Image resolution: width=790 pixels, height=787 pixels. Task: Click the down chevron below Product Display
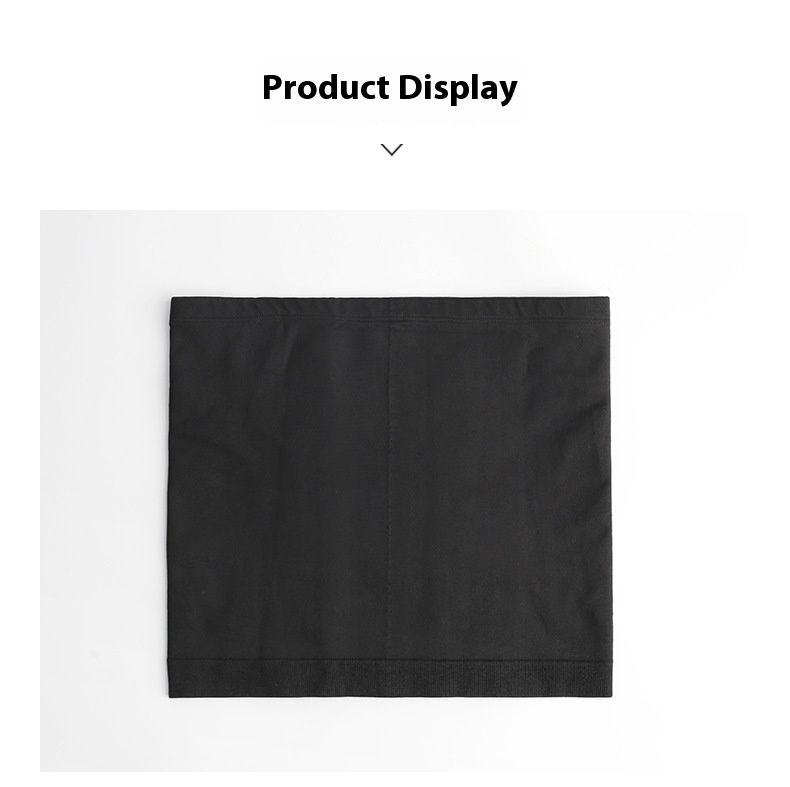point(391,150)
